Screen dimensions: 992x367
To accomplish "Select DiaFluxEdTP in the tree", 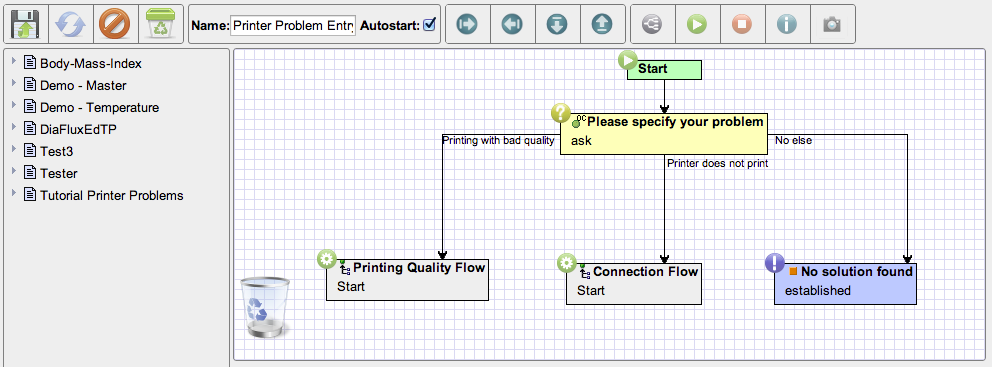I will coord(78,130).
